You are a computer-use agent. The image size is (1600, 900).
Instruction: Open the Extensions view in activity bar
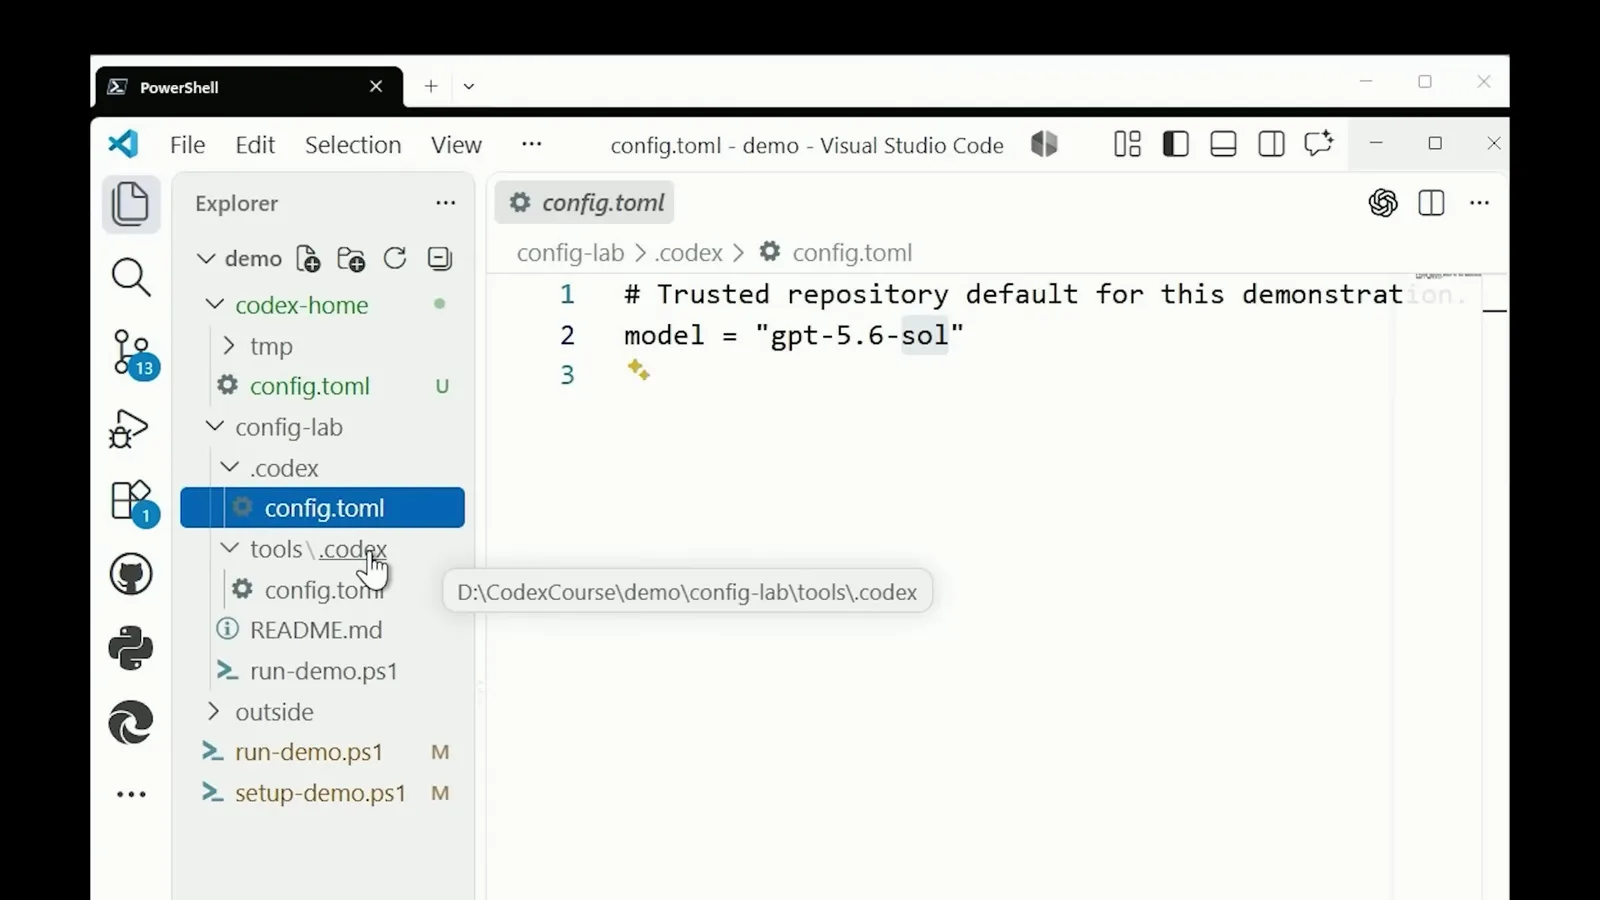(132, 502)
